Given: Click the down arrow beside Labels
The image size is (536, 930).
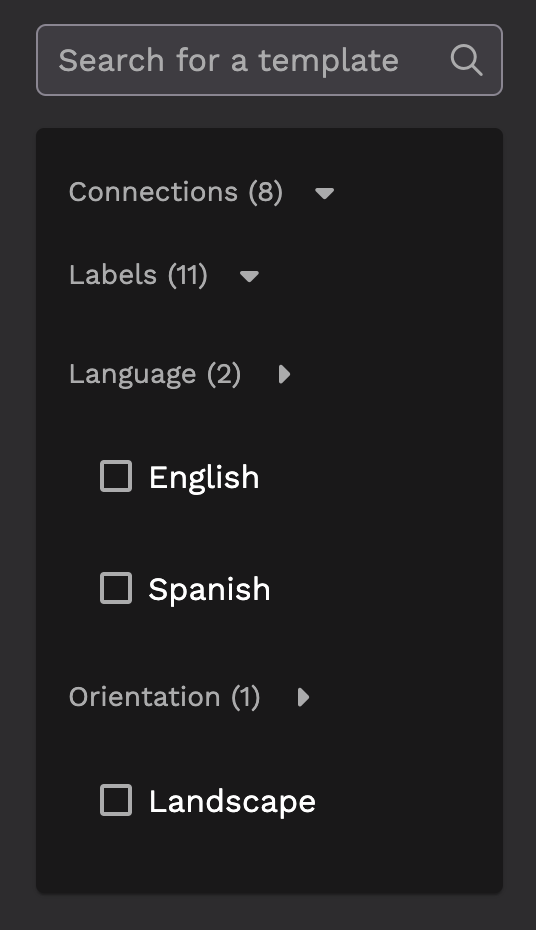Looking at the screenshot, I should point(249,276).
